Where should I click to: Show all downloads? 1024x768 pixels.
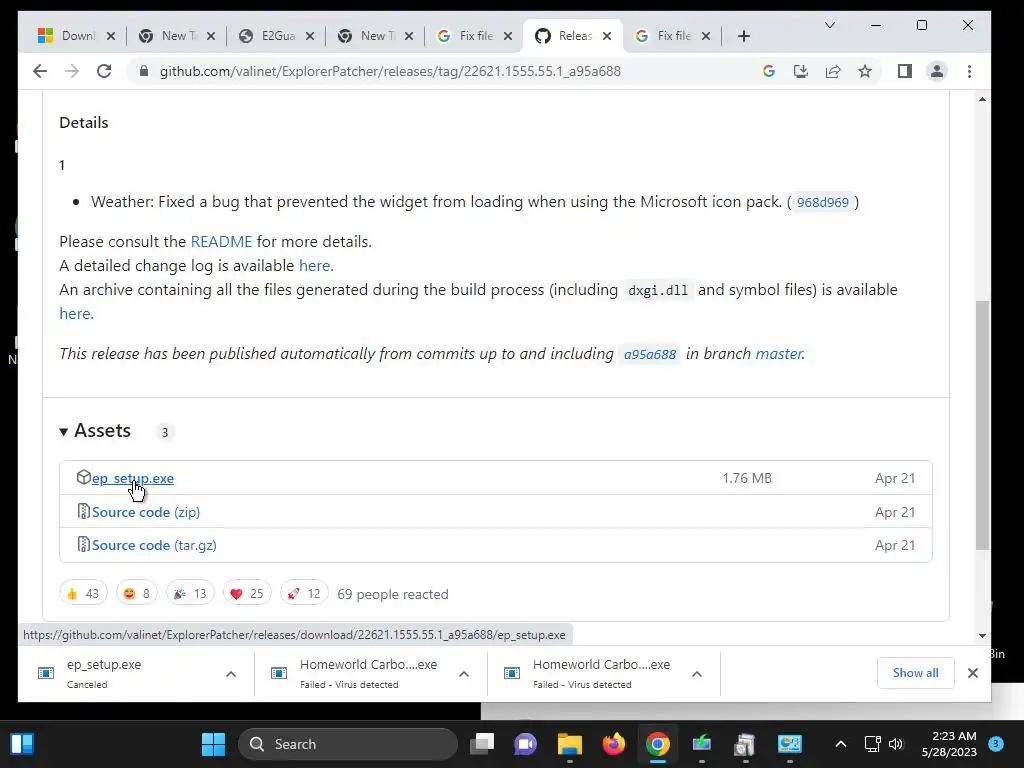pyautogui.click(x=915, y=673)
